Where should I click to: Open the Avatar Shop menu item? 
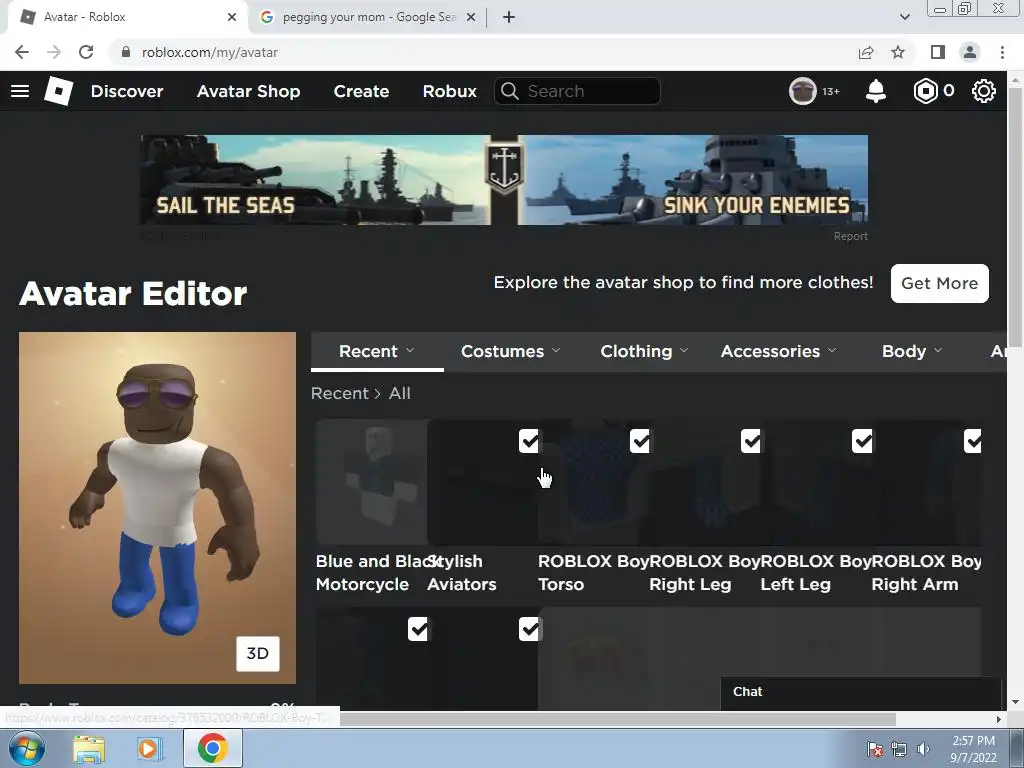(x=248, y=91)
